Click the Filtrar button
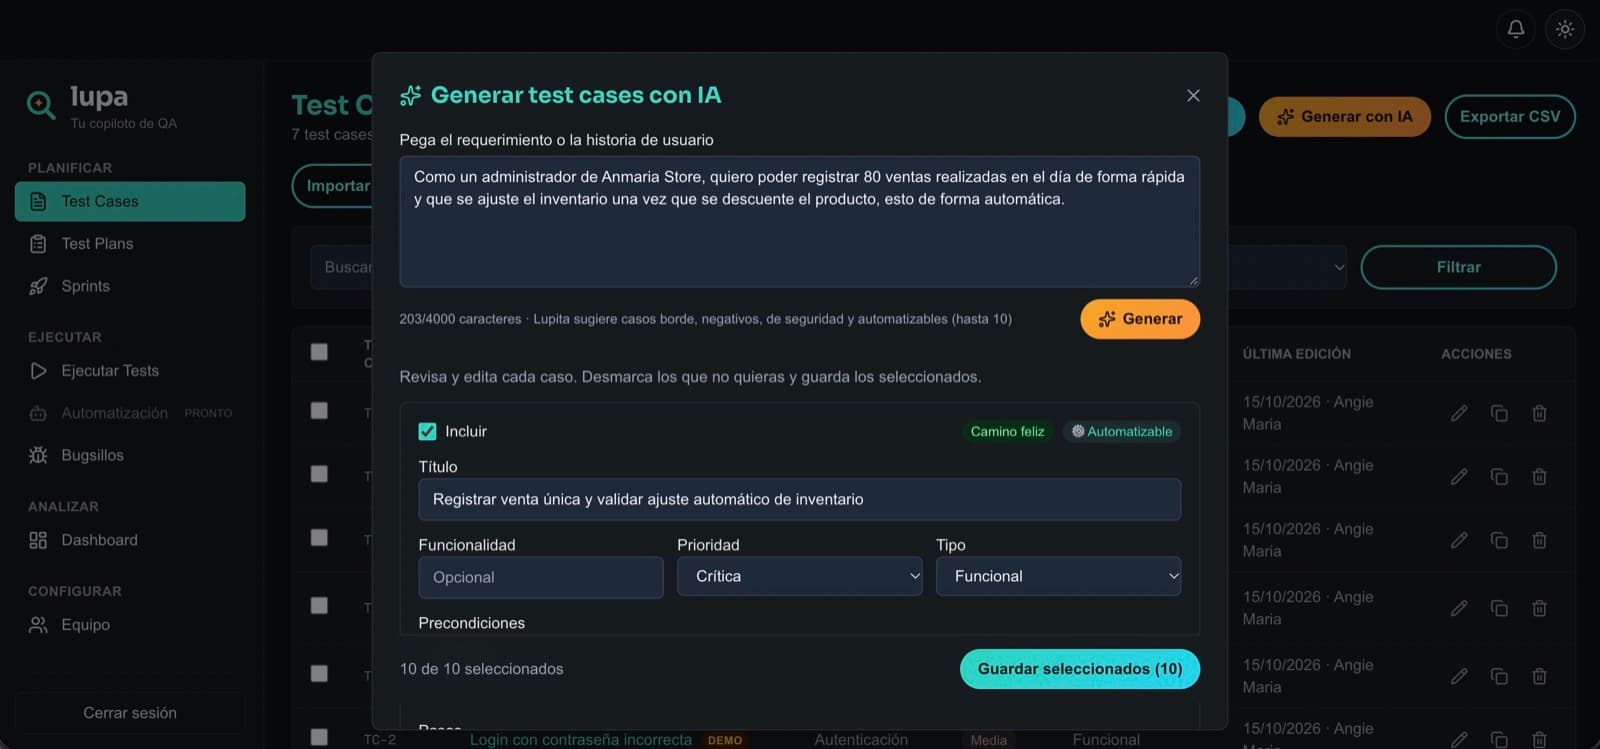The image size is (1600, 749). coord(1459,267)
